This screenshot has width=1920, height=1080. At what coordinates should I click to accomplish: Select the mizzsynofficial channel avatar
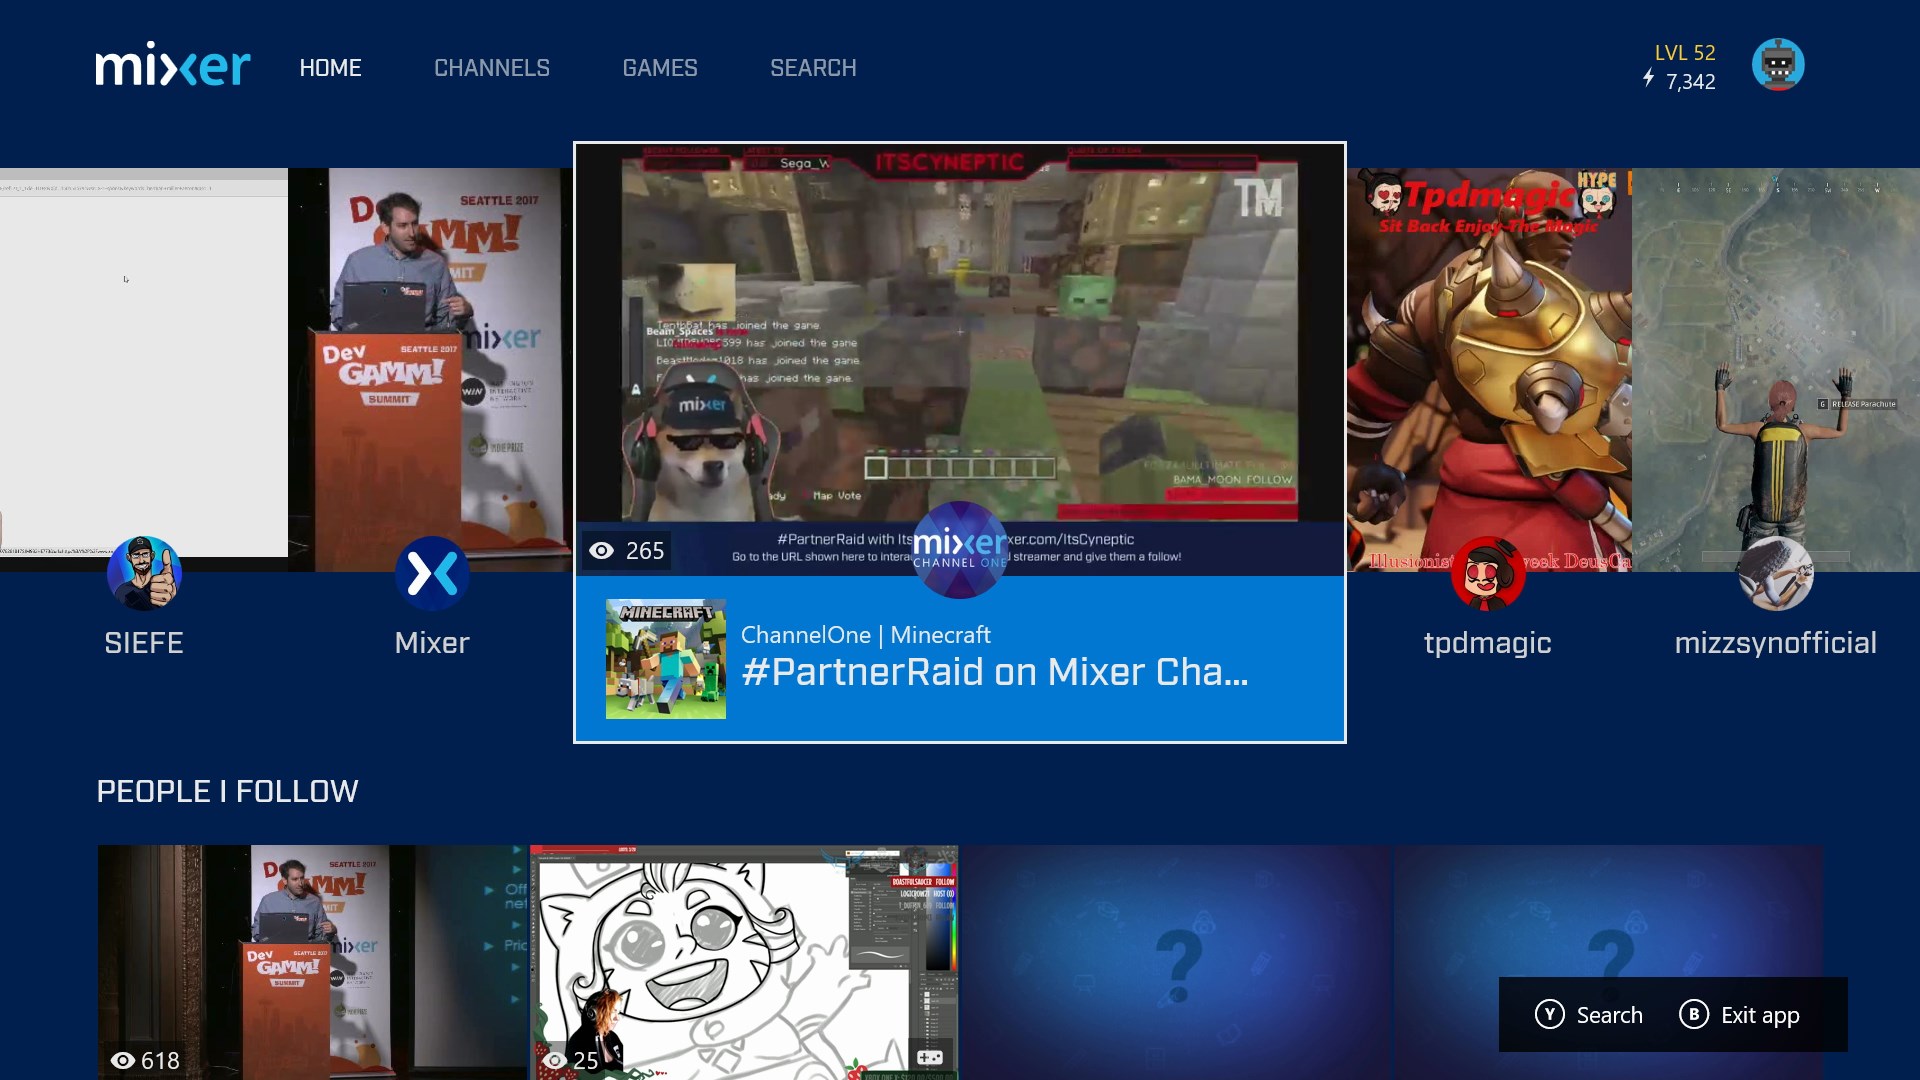pos(1775,573)
